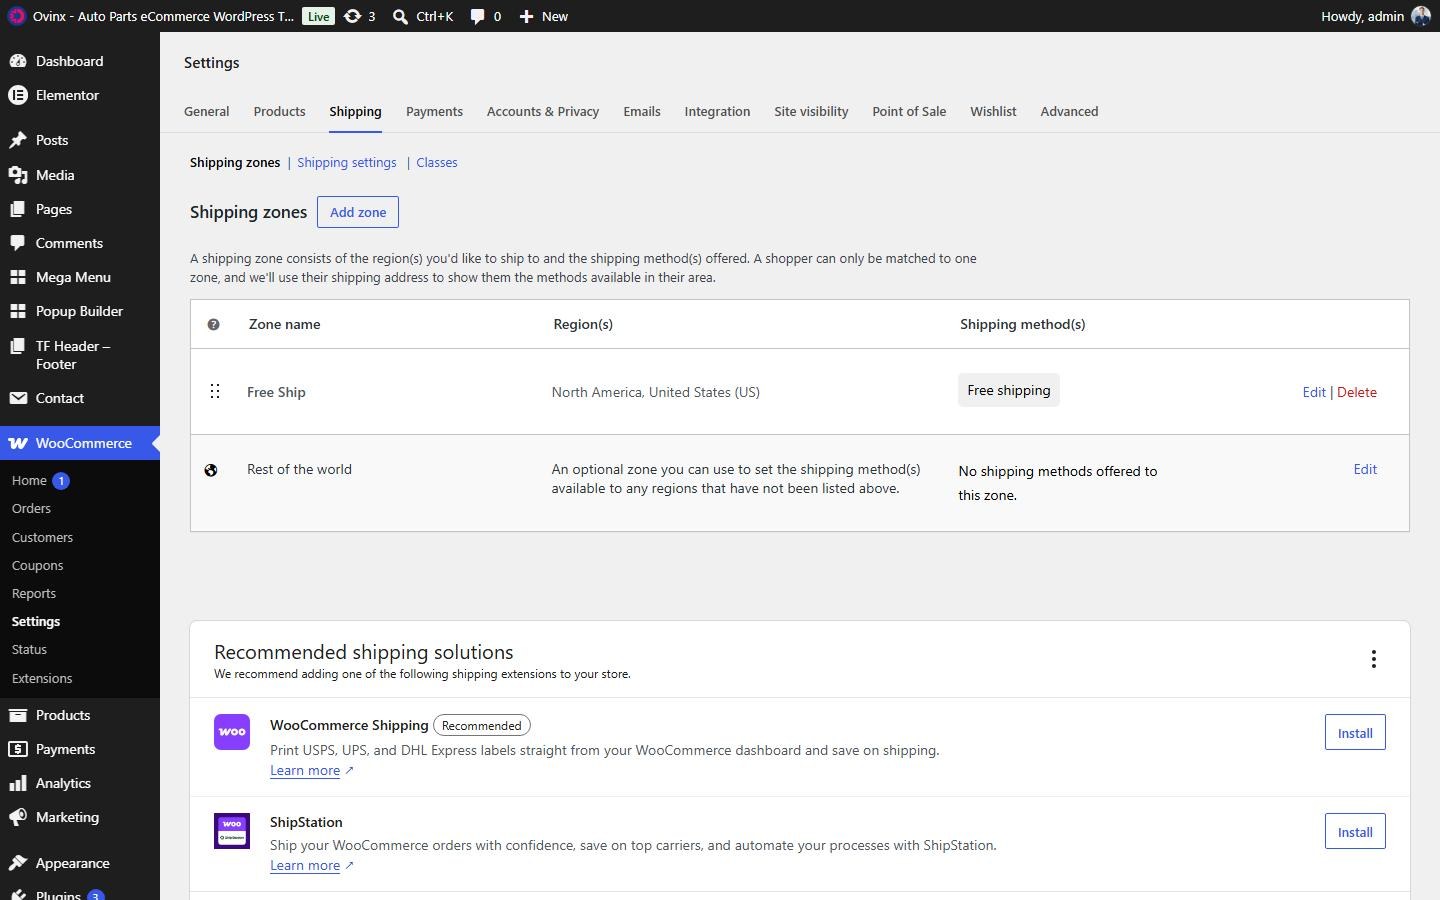Open Howdy, admin account menu
This screenshot has height=900, width=1440.
click(1375, 16)
